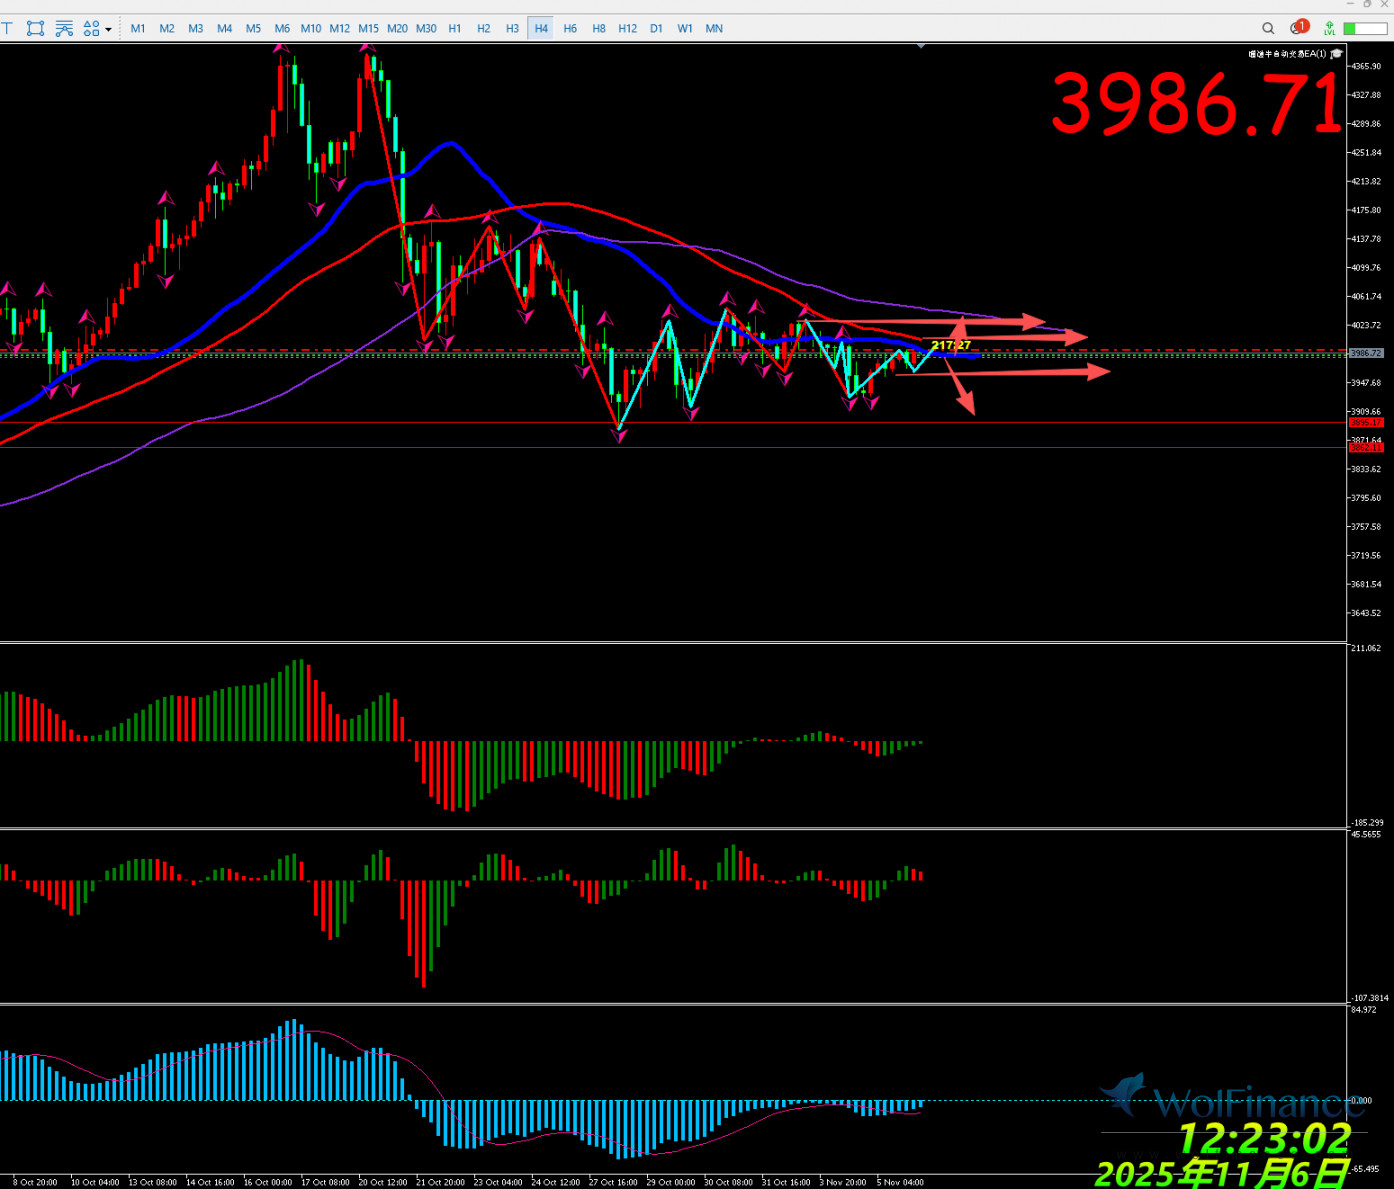Switch chart to M15 timeframe
1394x1189 pixels.
pos(368,28)
